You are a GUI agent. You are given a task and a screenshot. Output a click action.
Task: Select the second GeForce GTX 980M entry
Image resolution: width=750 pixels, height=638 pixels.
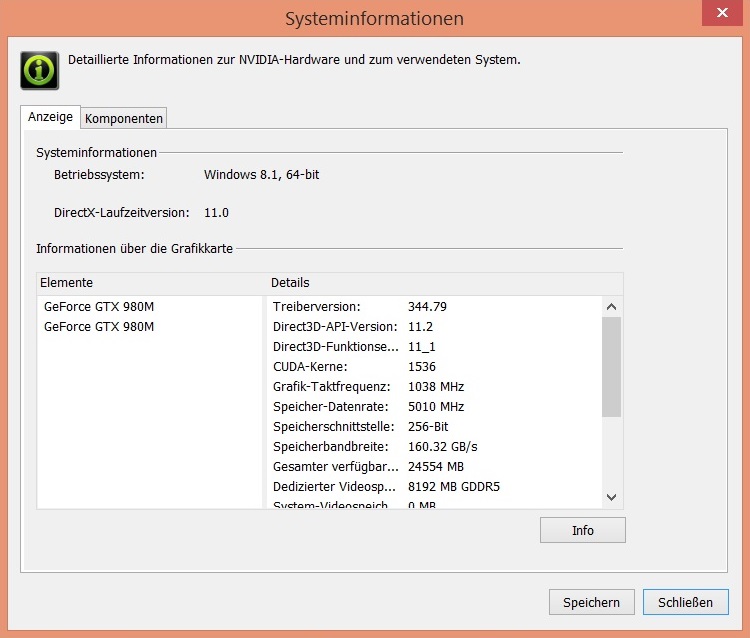(99, 327)
